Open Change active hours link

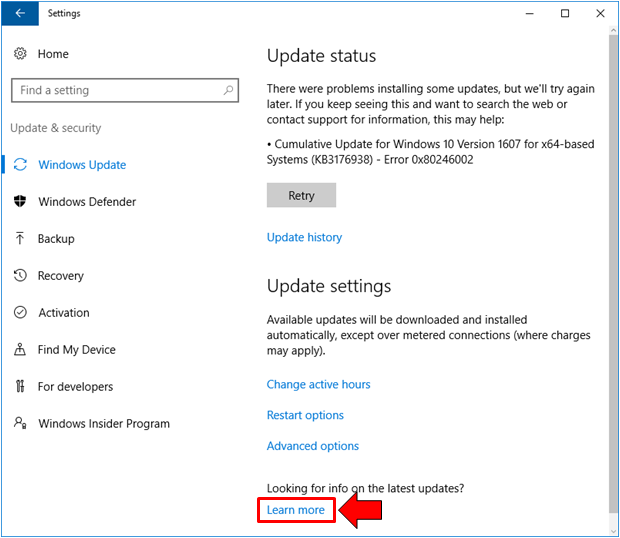(319, 384)
